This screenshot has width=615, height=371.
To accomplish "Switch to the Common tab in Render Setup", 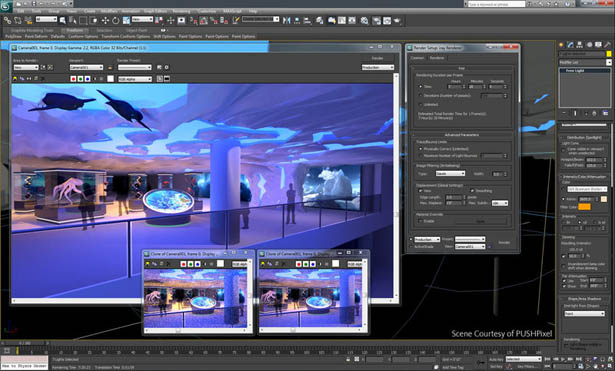I will point(417,58).
